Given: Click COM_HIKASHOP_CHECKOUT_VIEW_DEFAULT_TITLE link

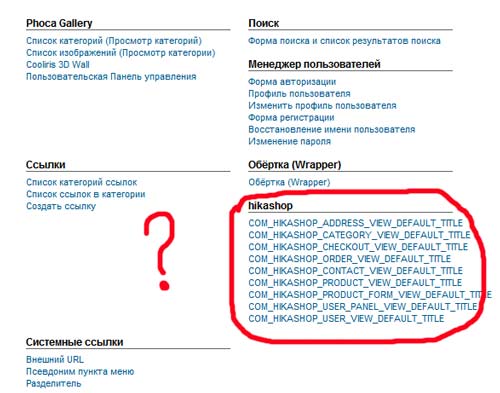Looking at the screenshot, I should tap(358, 247).
